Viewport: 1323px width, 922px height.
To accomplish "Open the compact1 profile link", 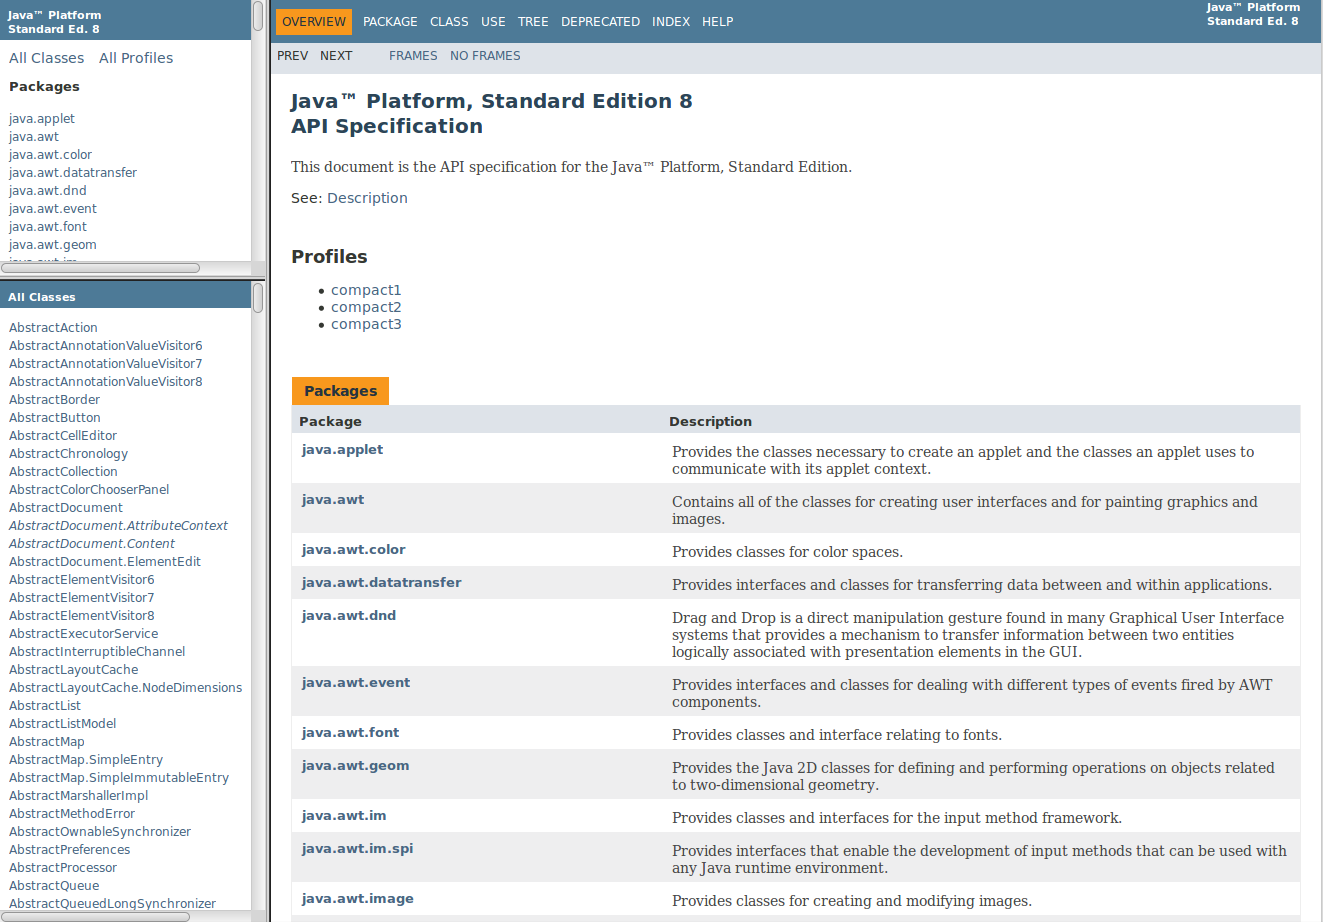I will [x=366, y=290].
